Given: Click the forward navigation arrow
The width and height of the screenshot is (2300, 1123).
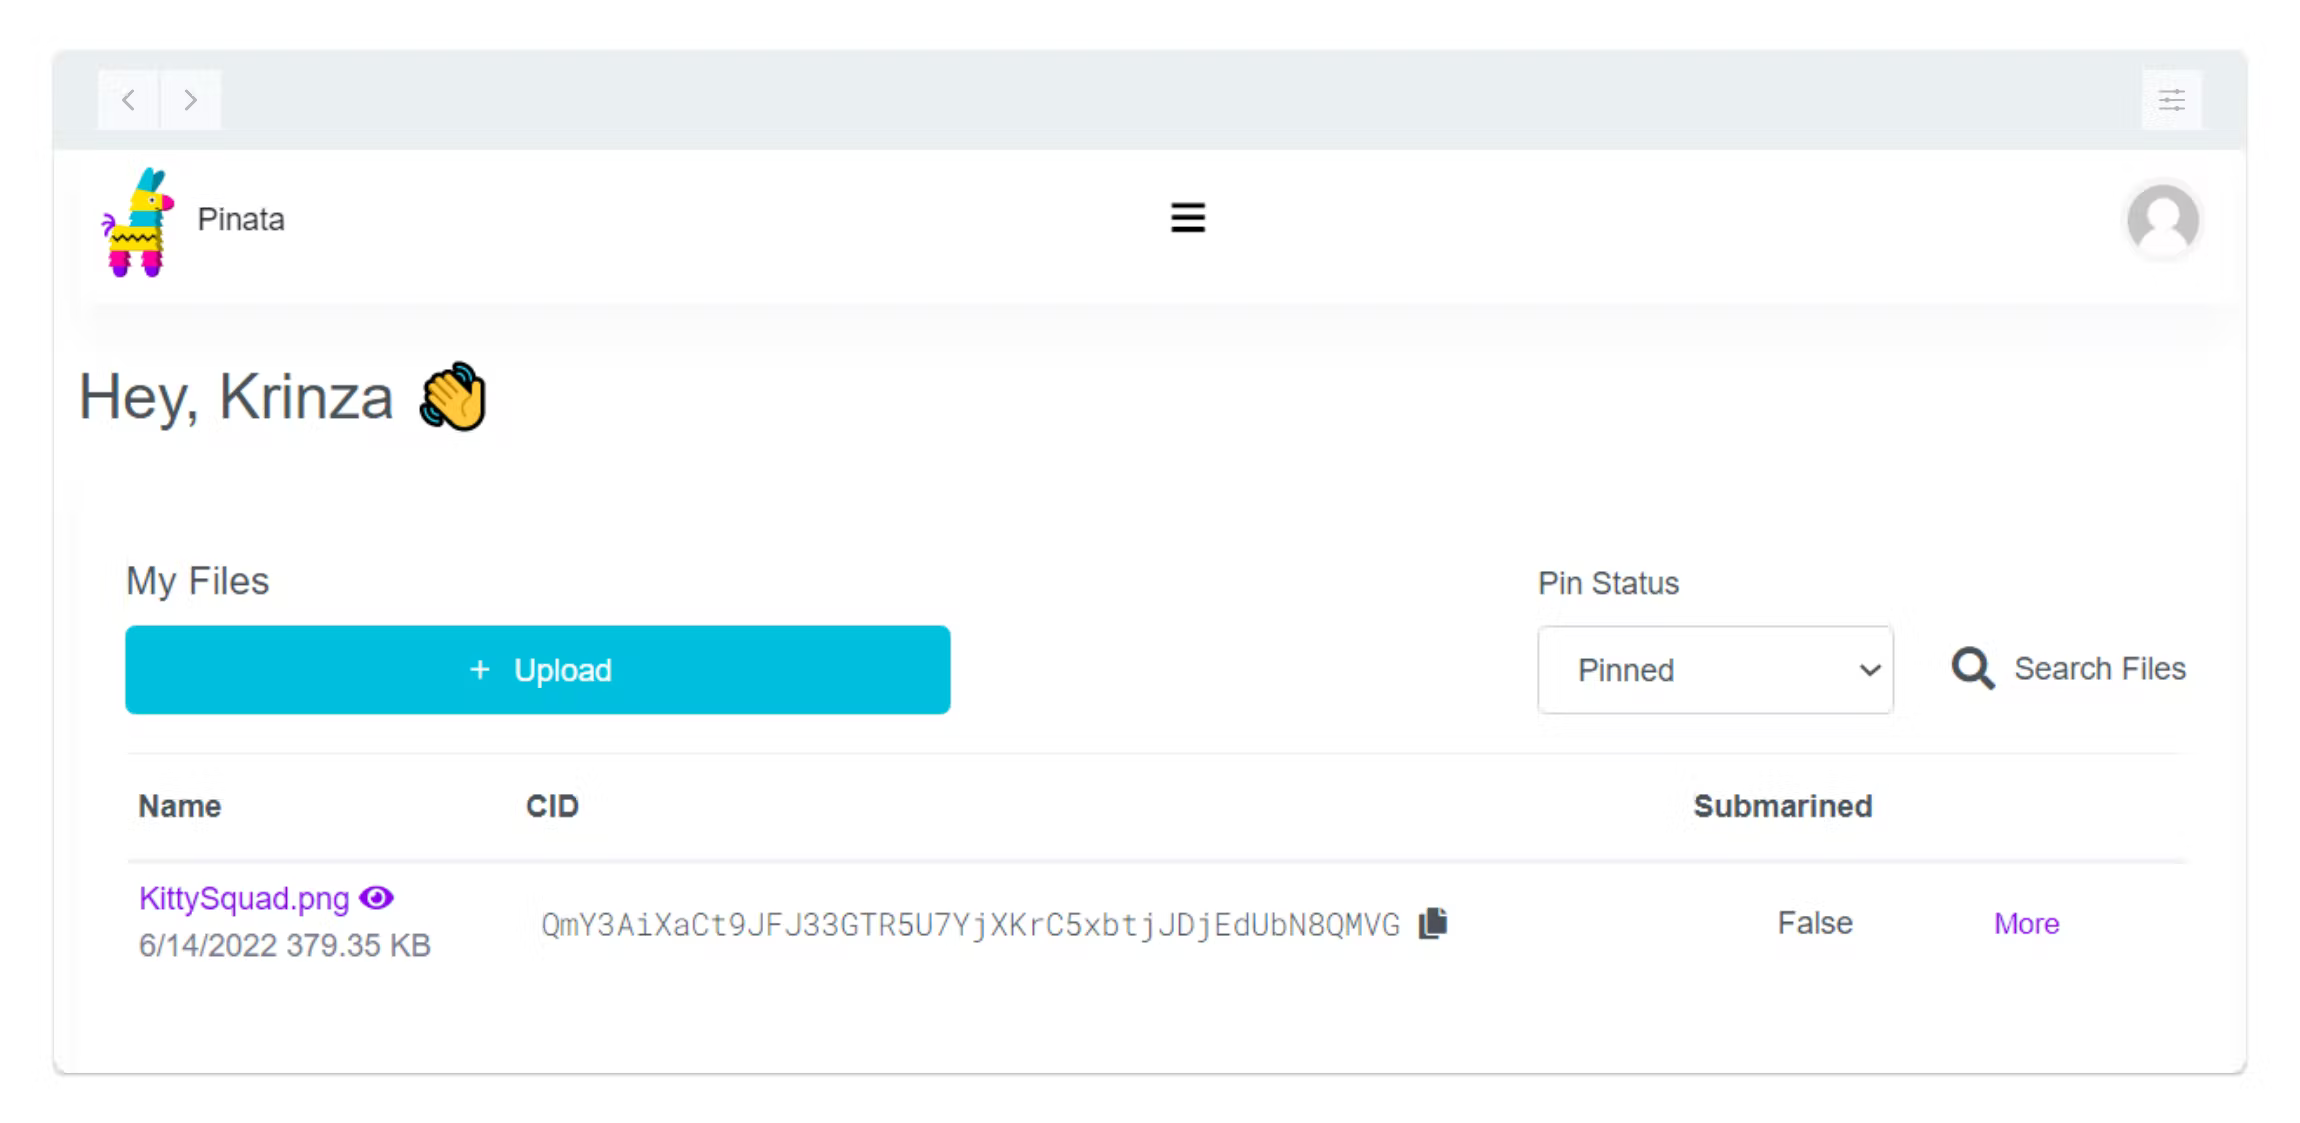Looking at the screenshot, I should pyautogui.click(x=190, y=100).
